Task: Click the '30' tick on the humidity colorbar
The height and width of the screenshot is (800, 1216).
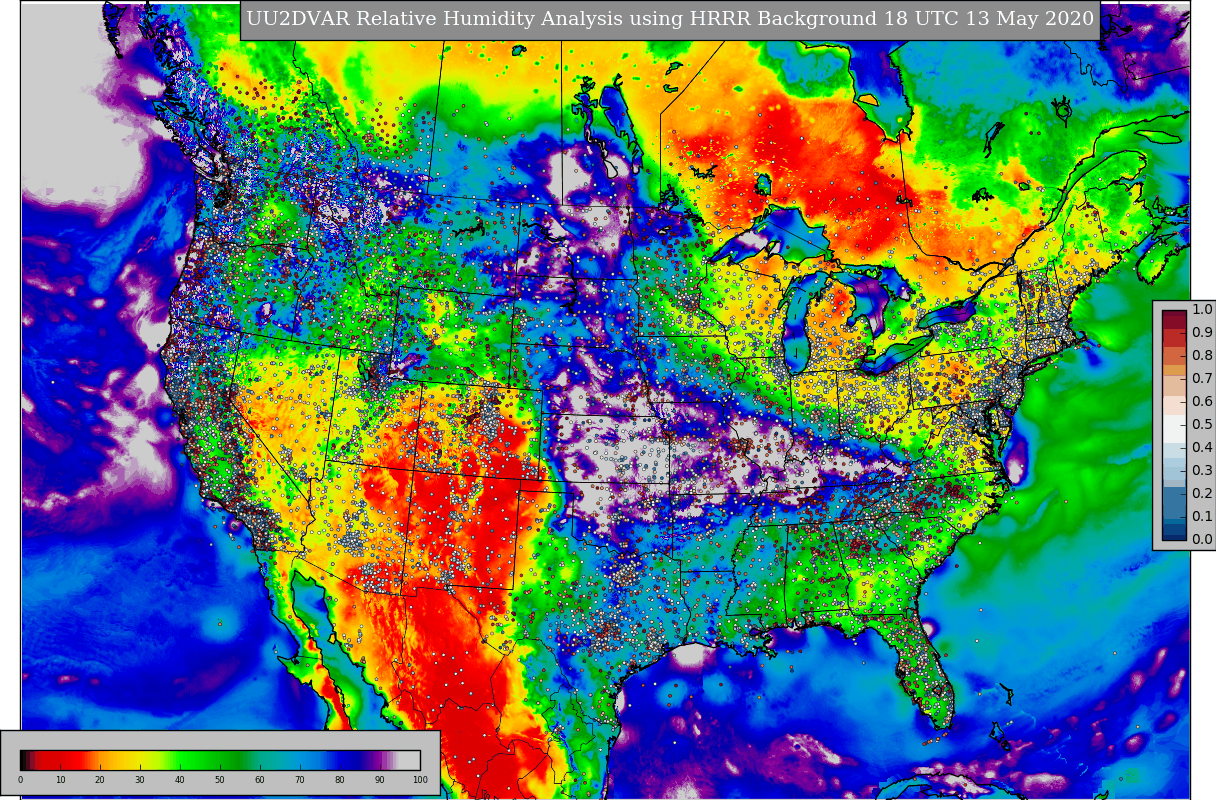Action: [x=140, y=780]
